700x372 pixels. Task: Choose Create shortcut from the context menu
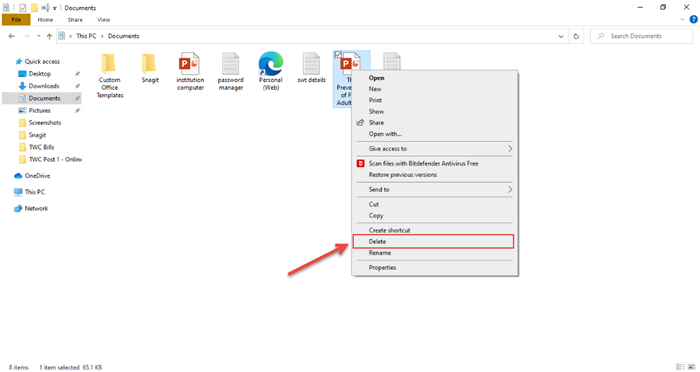pyautogui.click(x=435, y=230)
